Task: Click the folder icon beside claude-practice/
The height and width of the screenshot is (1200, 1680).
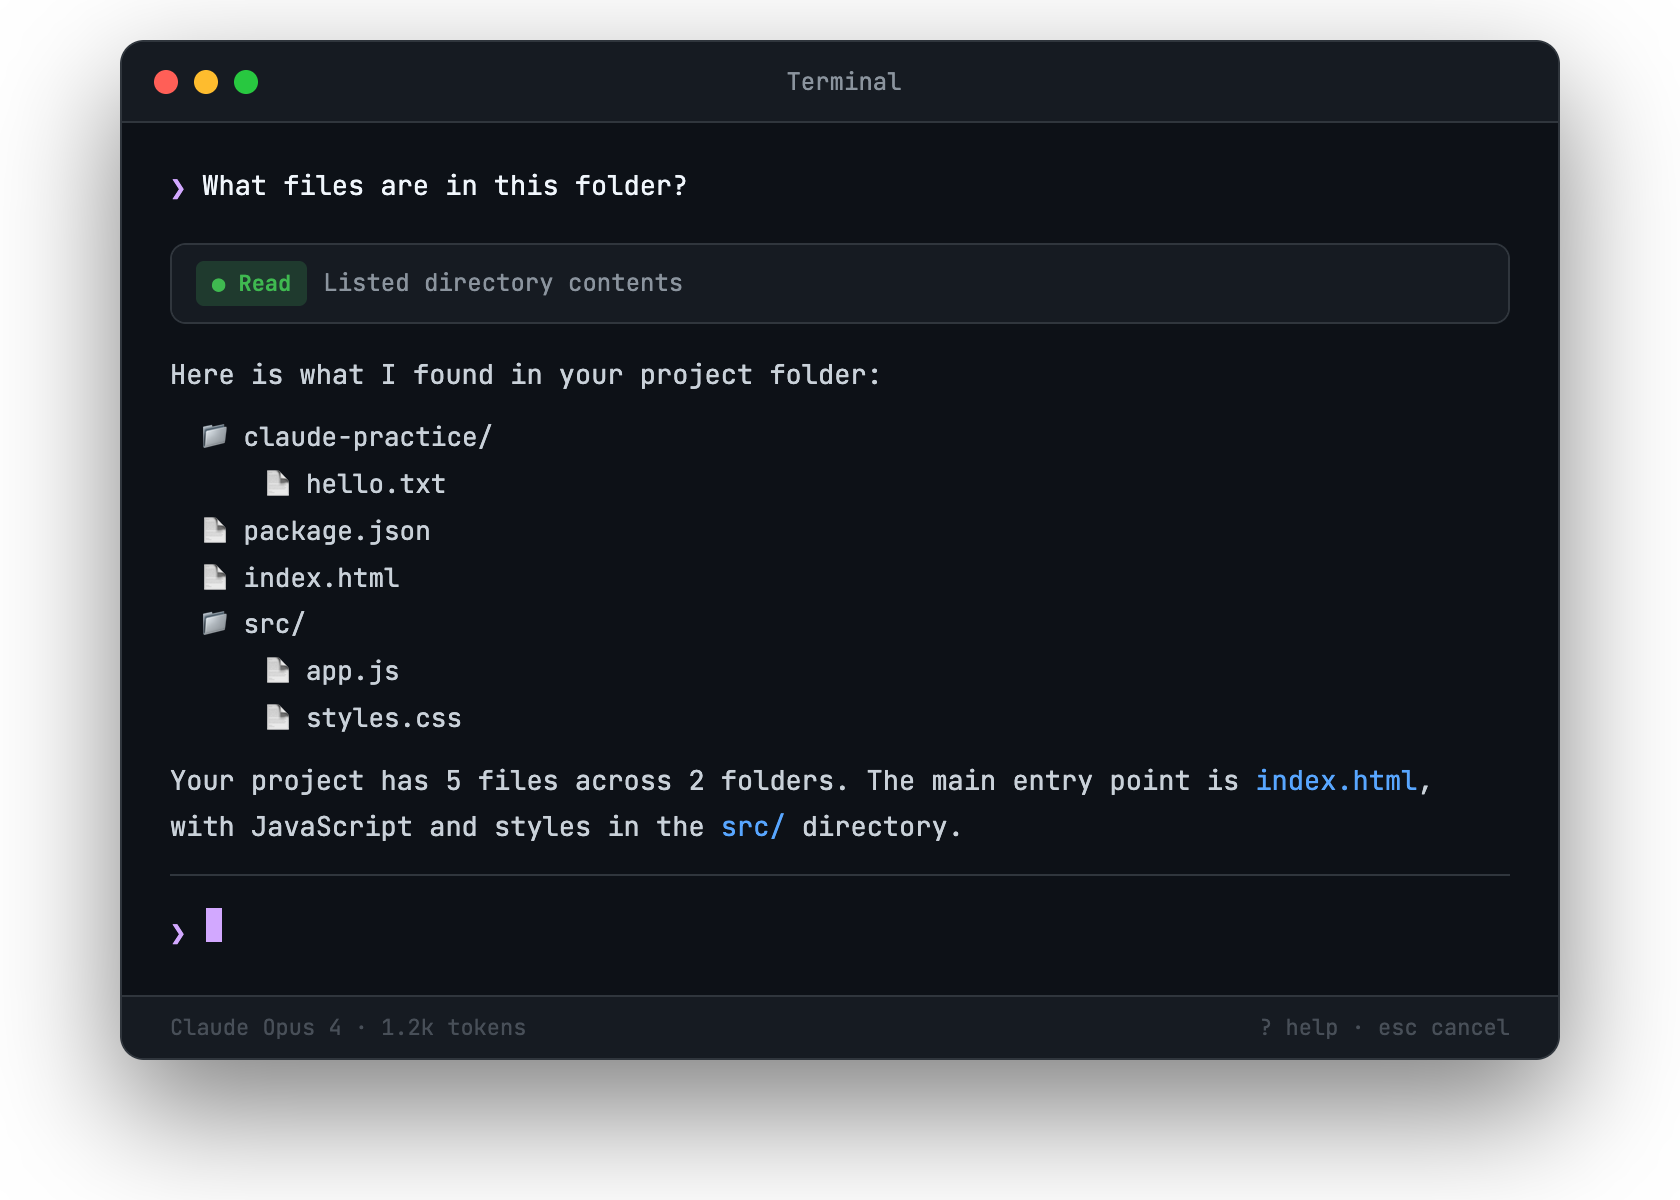Action: pos(214,436)
